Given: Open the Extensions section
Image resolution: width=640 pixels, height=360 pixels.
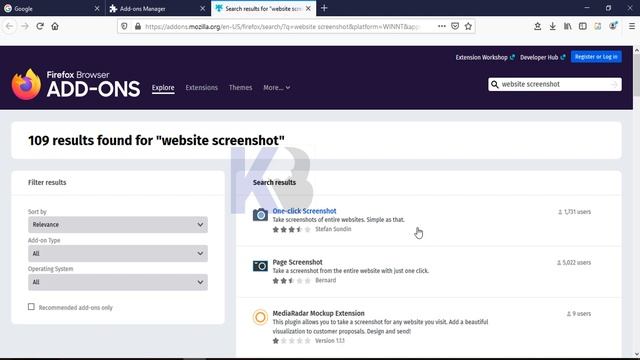Looking at the screenshot, I should point(202,87).
